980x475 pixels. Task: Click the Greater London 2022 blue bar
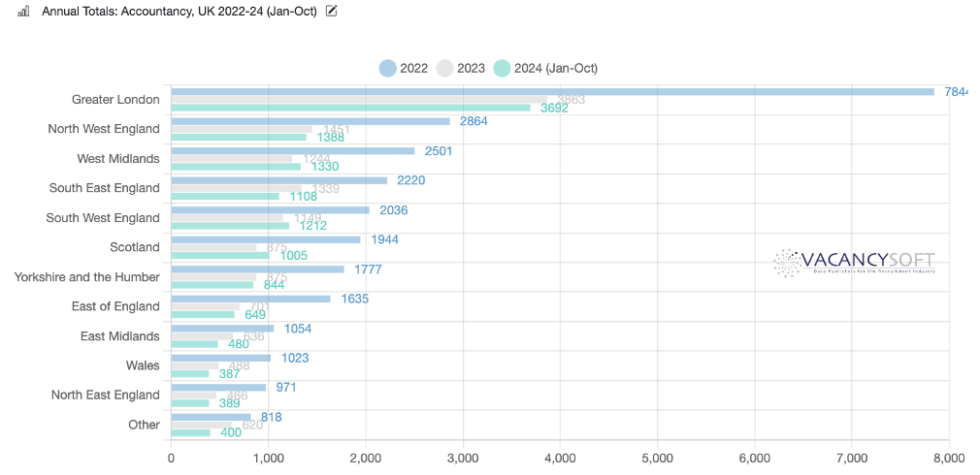pyautogui.click(x=550, y=91)
